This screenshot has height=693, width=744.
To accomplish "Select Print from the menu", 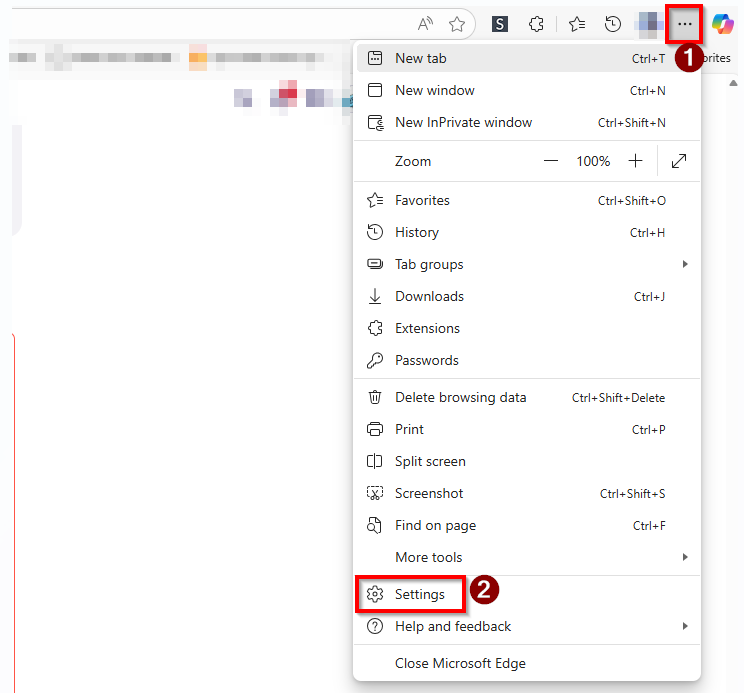I will coord(527,429).
